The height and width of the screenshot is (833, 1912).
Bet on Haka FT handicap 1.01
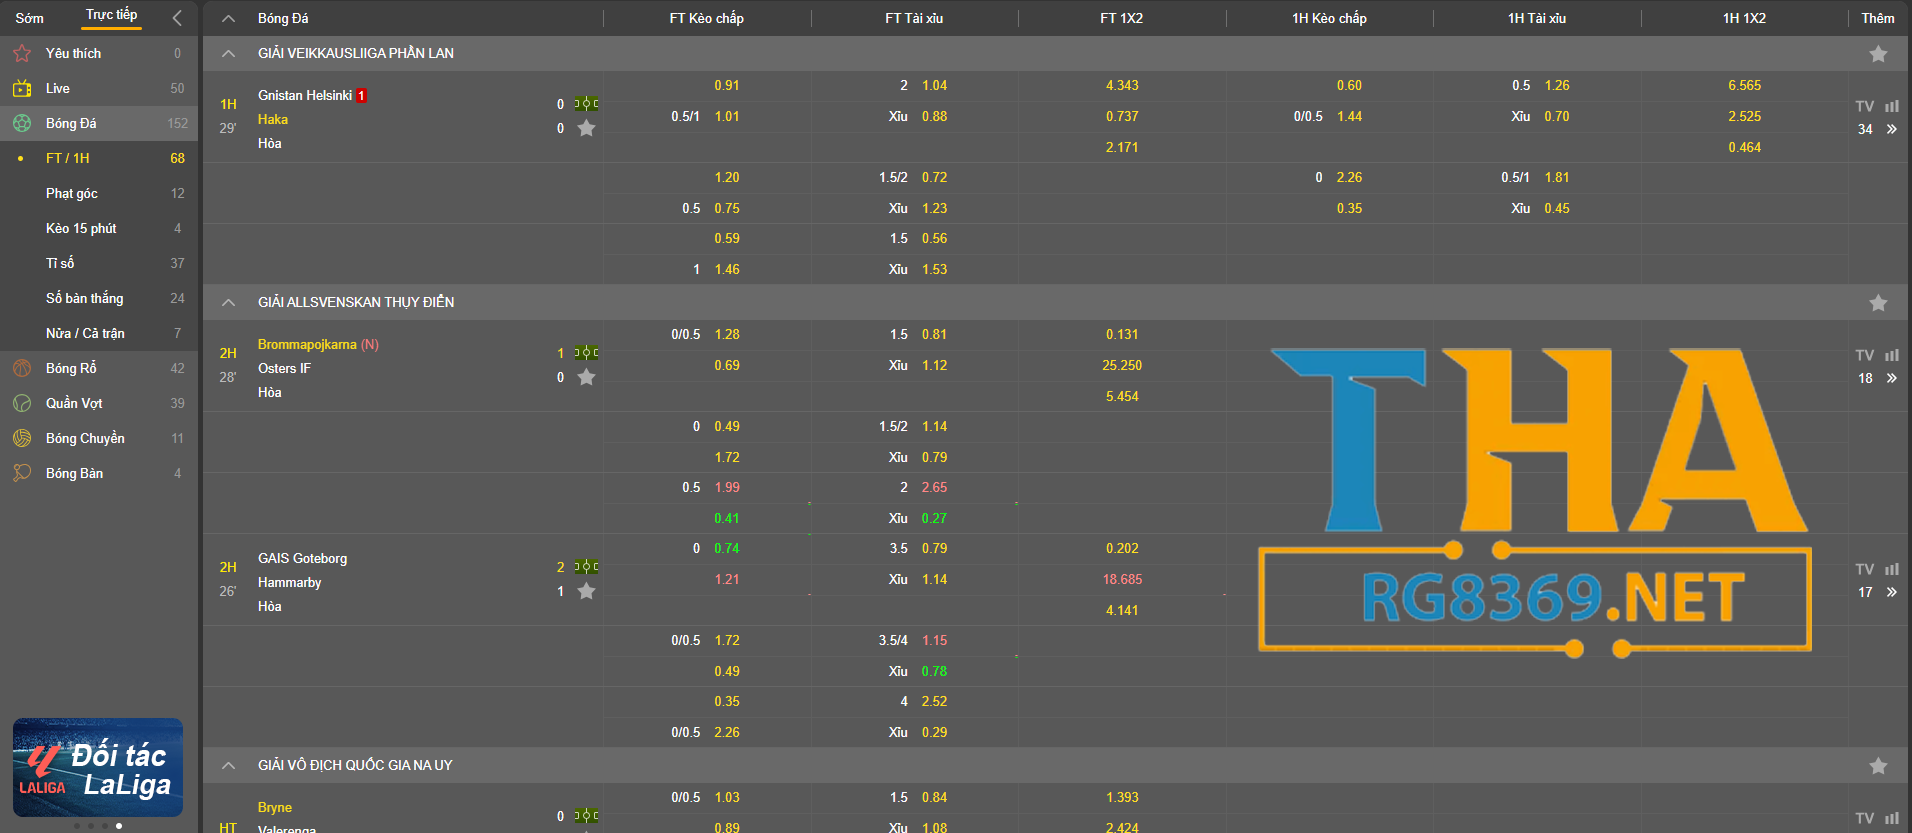727,116
